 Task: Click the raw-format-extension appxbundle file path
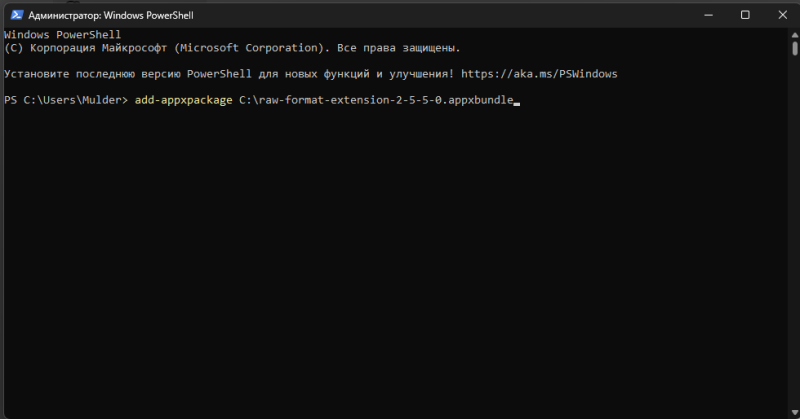(374, 100)
